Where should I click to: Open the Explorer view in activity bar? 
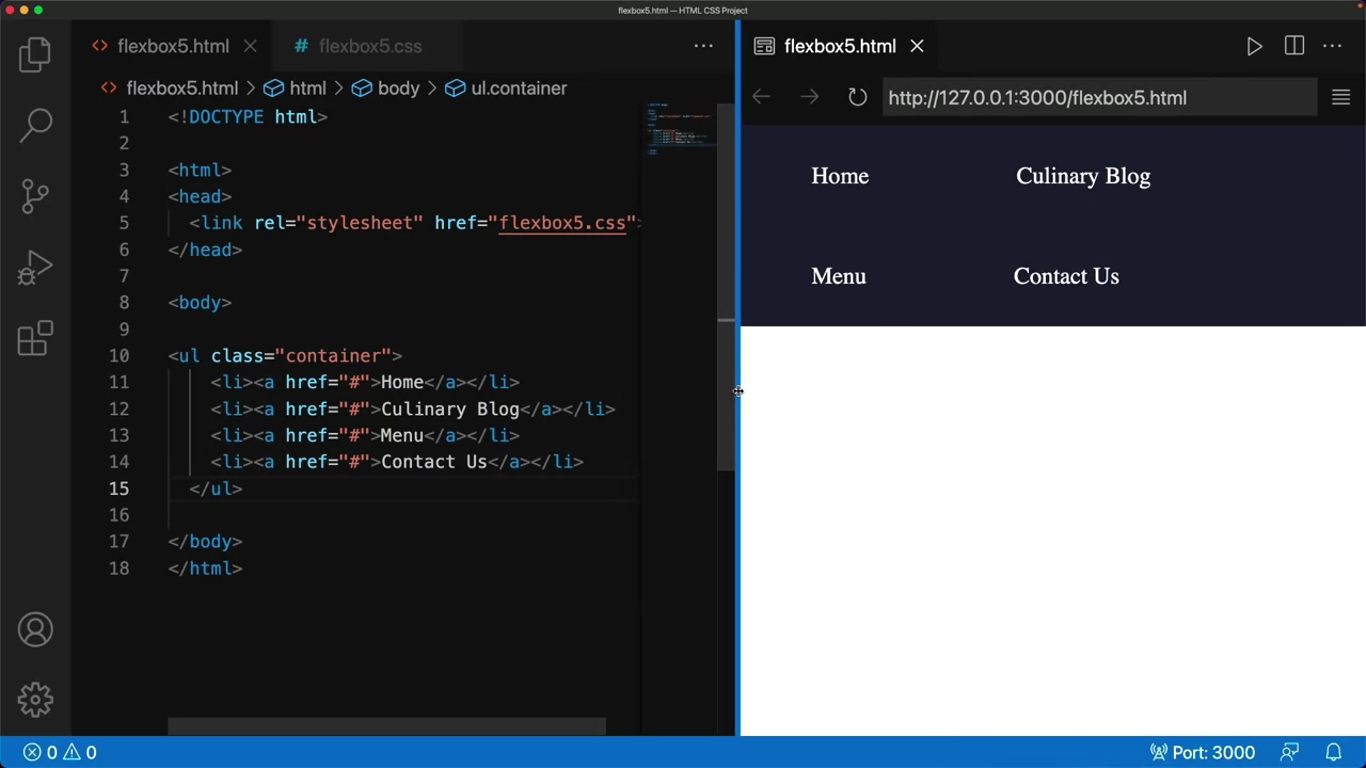click(x=35, y=54)
